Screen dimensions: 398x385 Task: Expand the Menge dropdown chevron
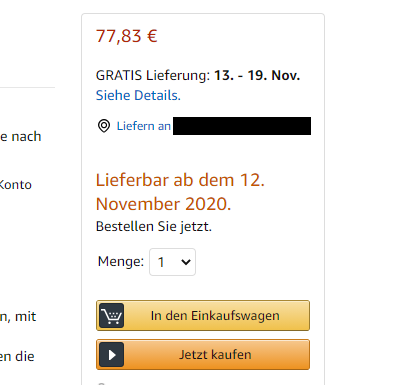tap(186, 262)
